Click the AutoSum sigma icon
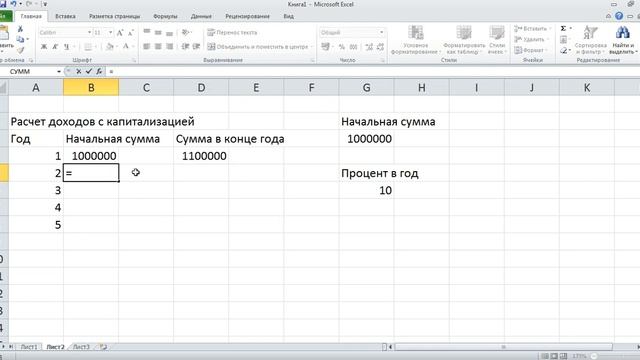The height and width of the screenshot is (360, 640). pos(564,28)
